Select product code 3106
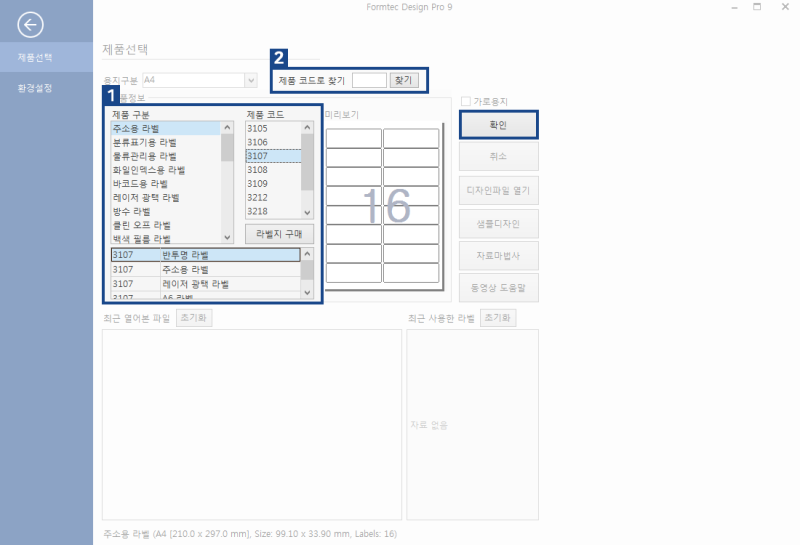This screenshot has width=800, height=545. click(x=273, y=142)
